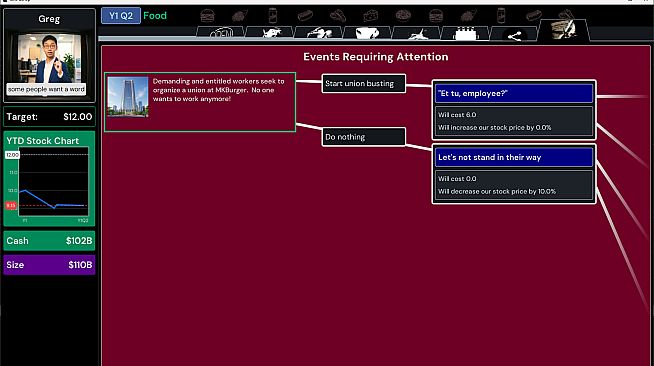Open the domed building tab
Viewport: 654px width, 366px height.
pos(220,33)
